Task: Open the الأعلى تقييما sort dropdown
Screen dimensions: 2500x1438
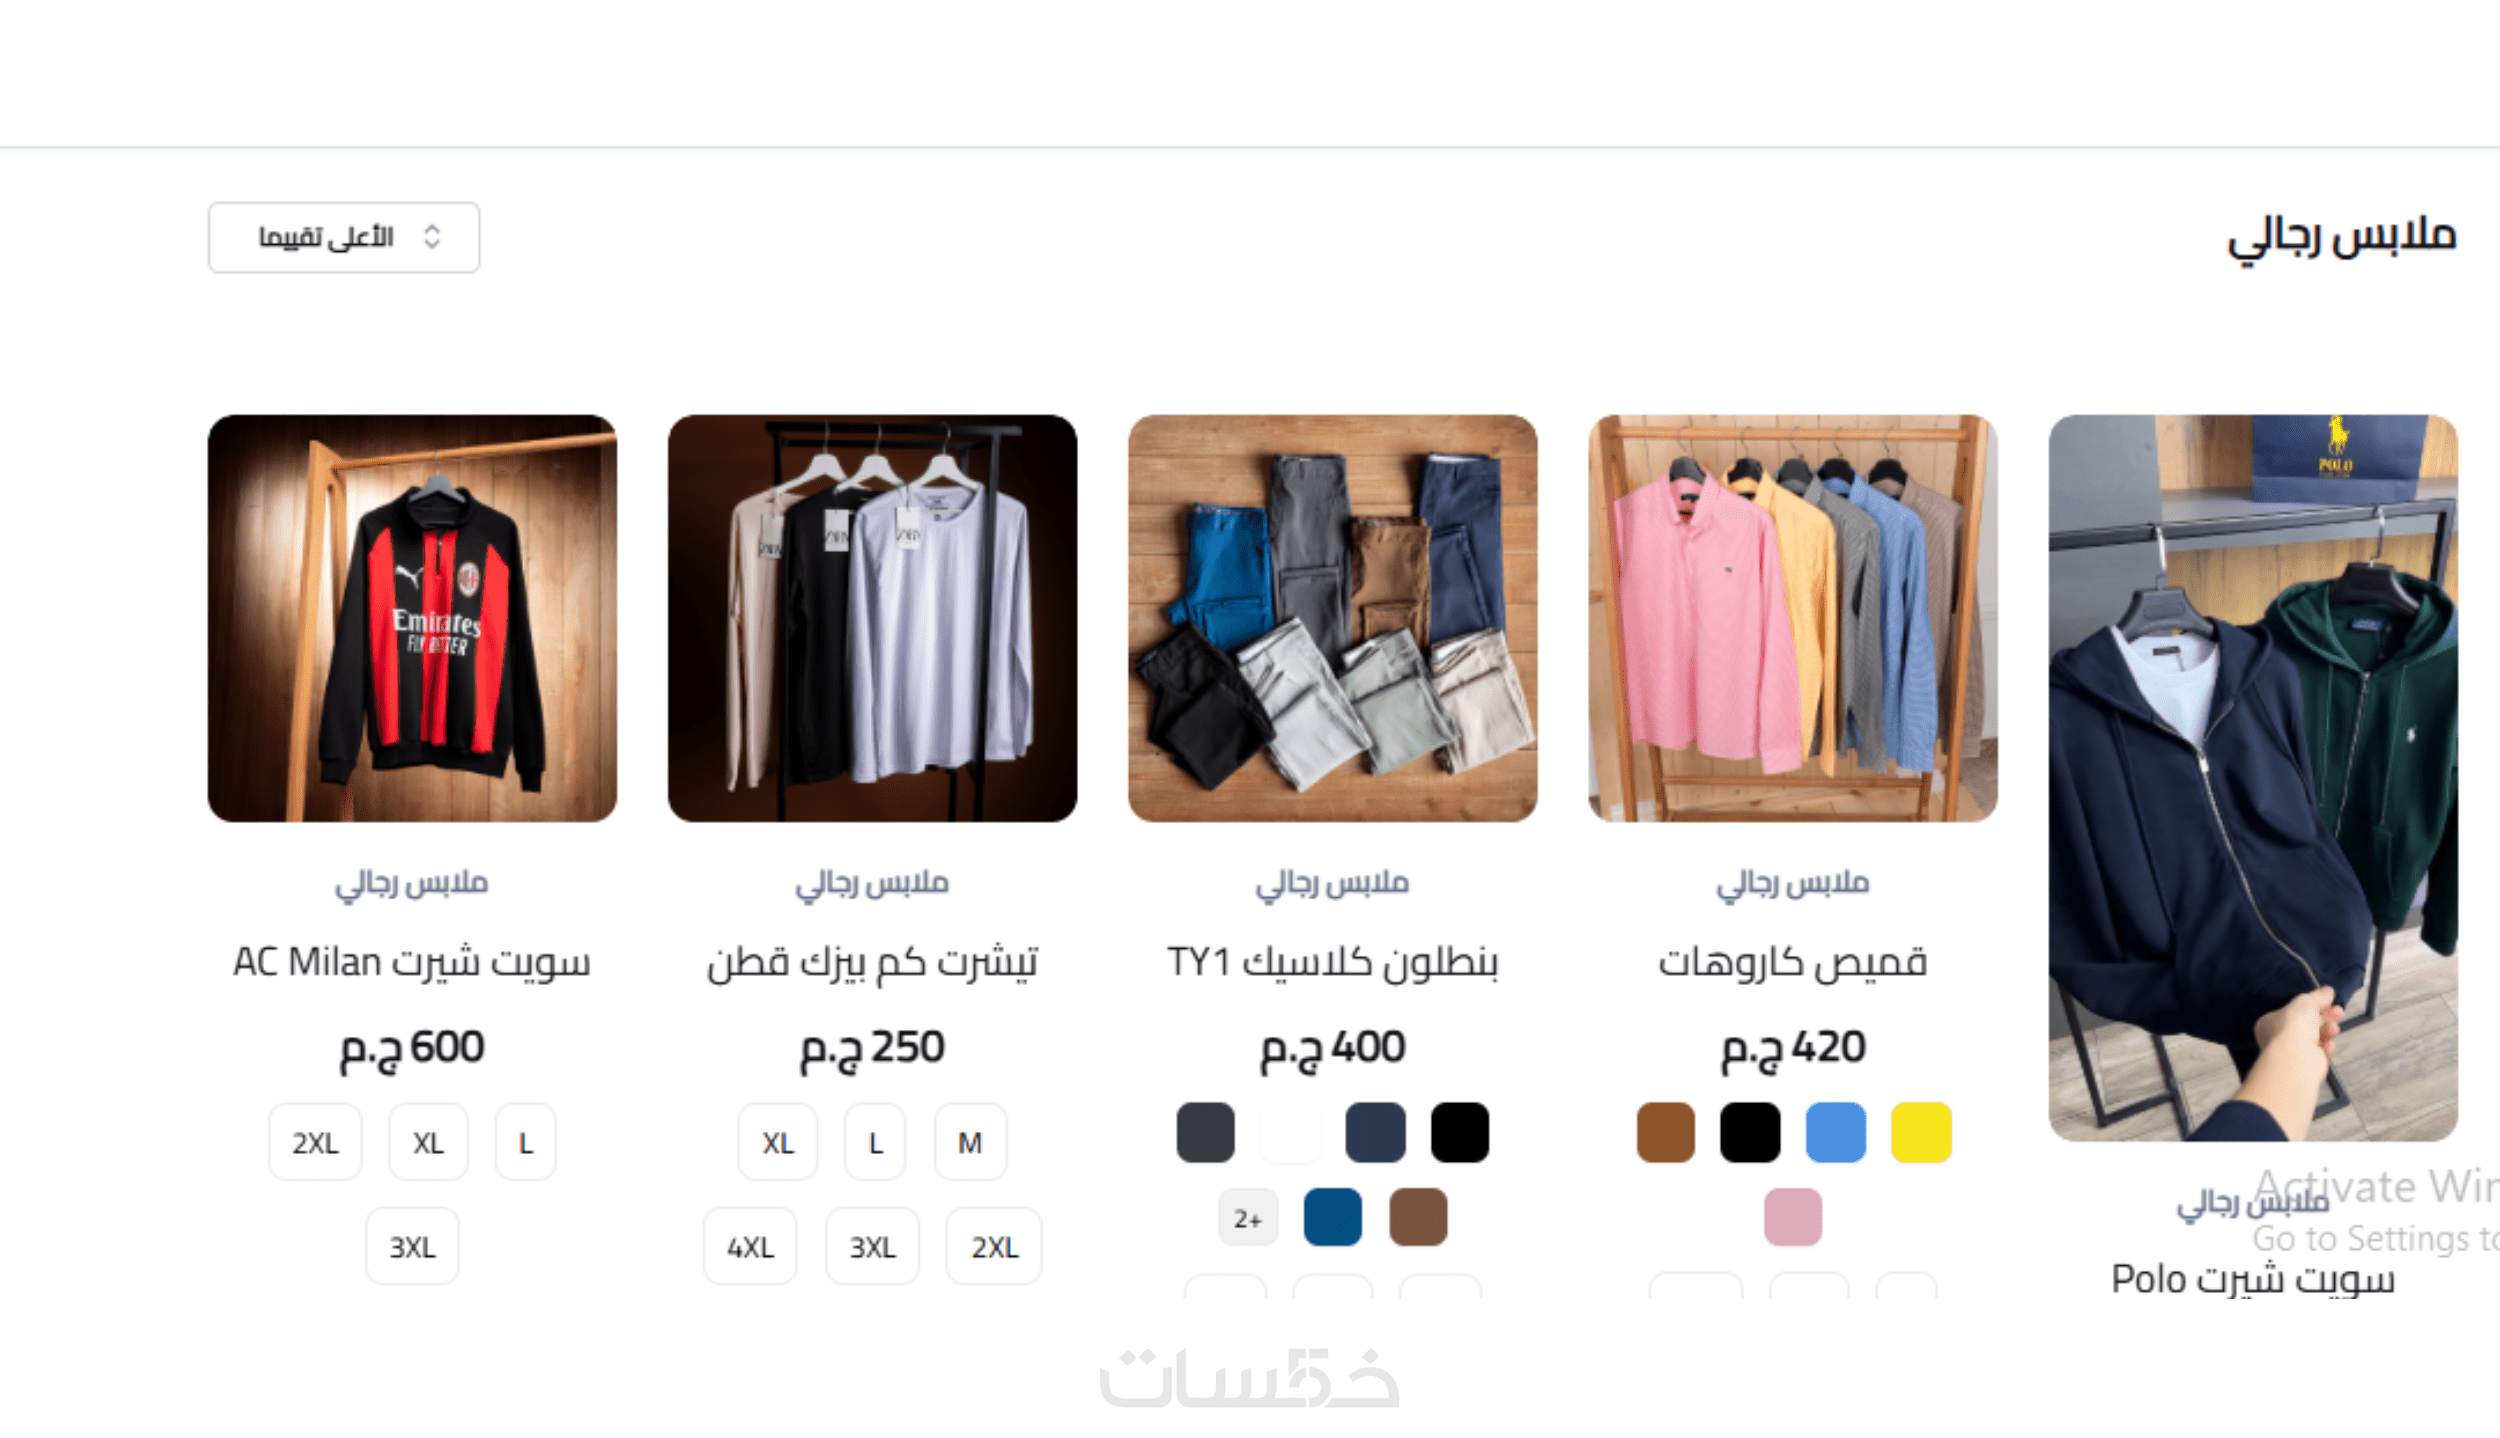Action: [343, 237]
